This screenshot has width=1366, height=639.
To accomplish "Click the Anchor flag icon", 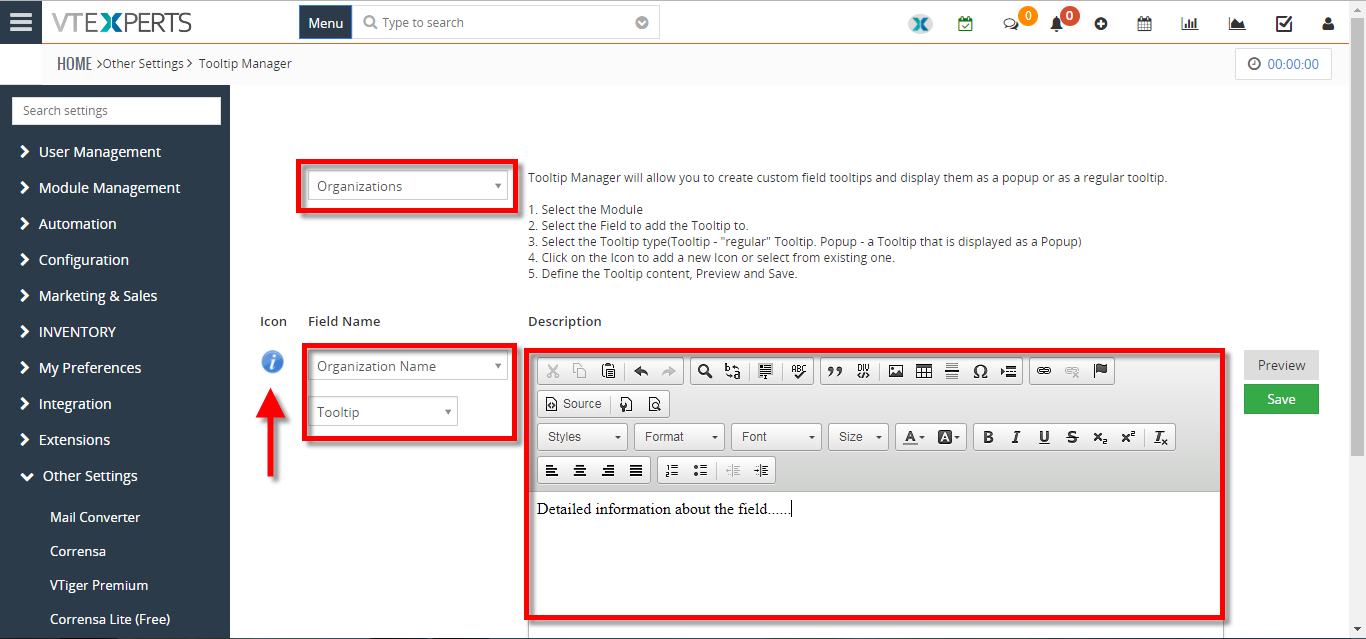I will (x=1100, y=371).
